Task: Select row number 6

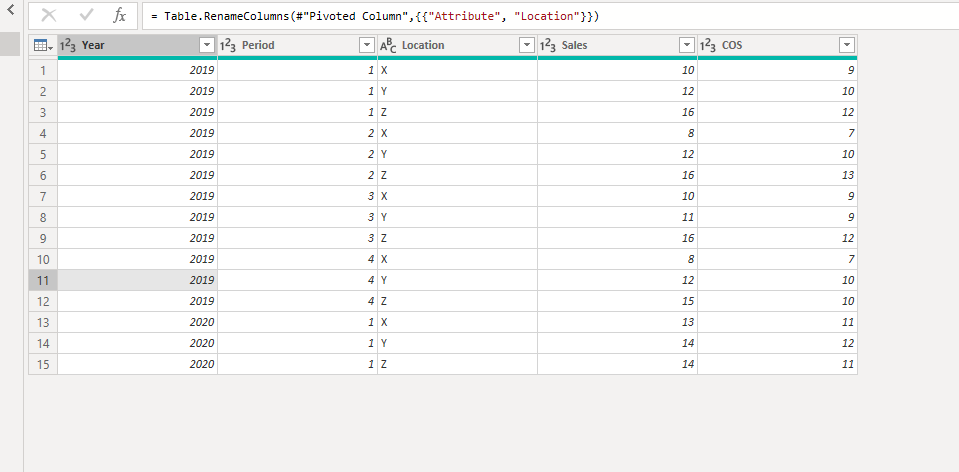Action: point(43,175)
